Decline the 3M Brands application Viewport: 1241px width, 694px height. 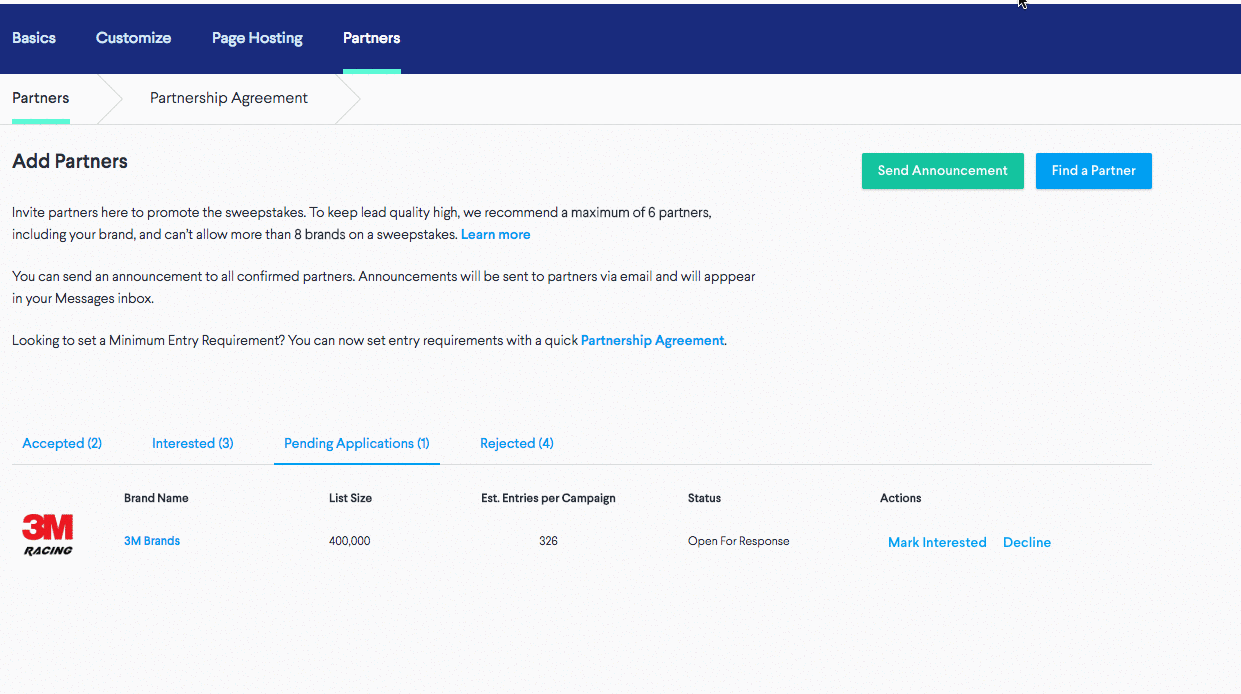[x=1027, y=542]
